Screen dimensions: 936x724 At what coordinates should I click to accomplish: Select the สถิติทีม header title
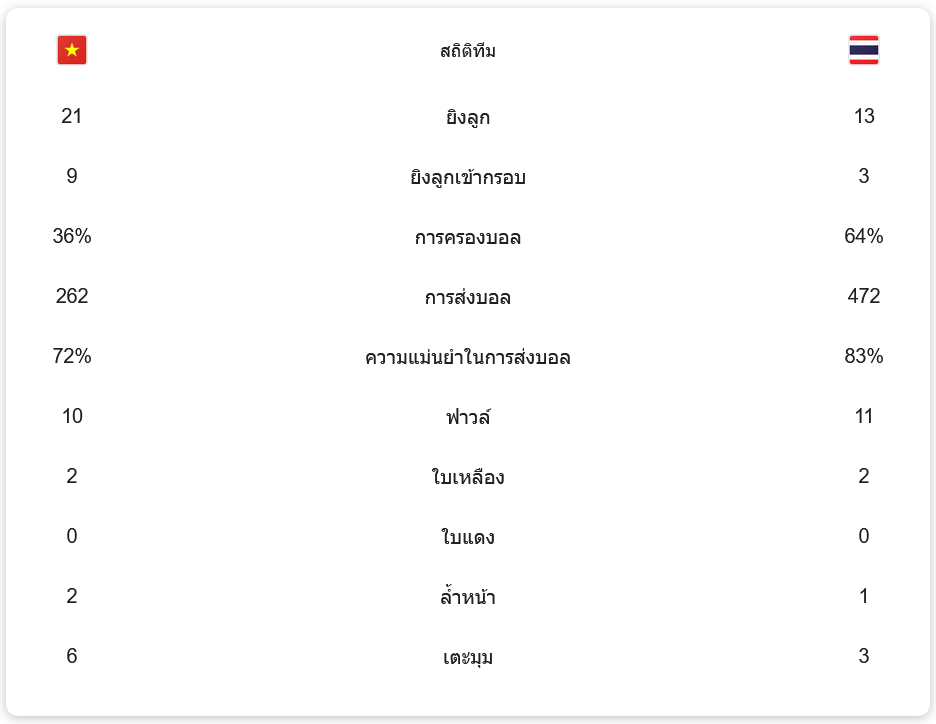click(468, 51)
